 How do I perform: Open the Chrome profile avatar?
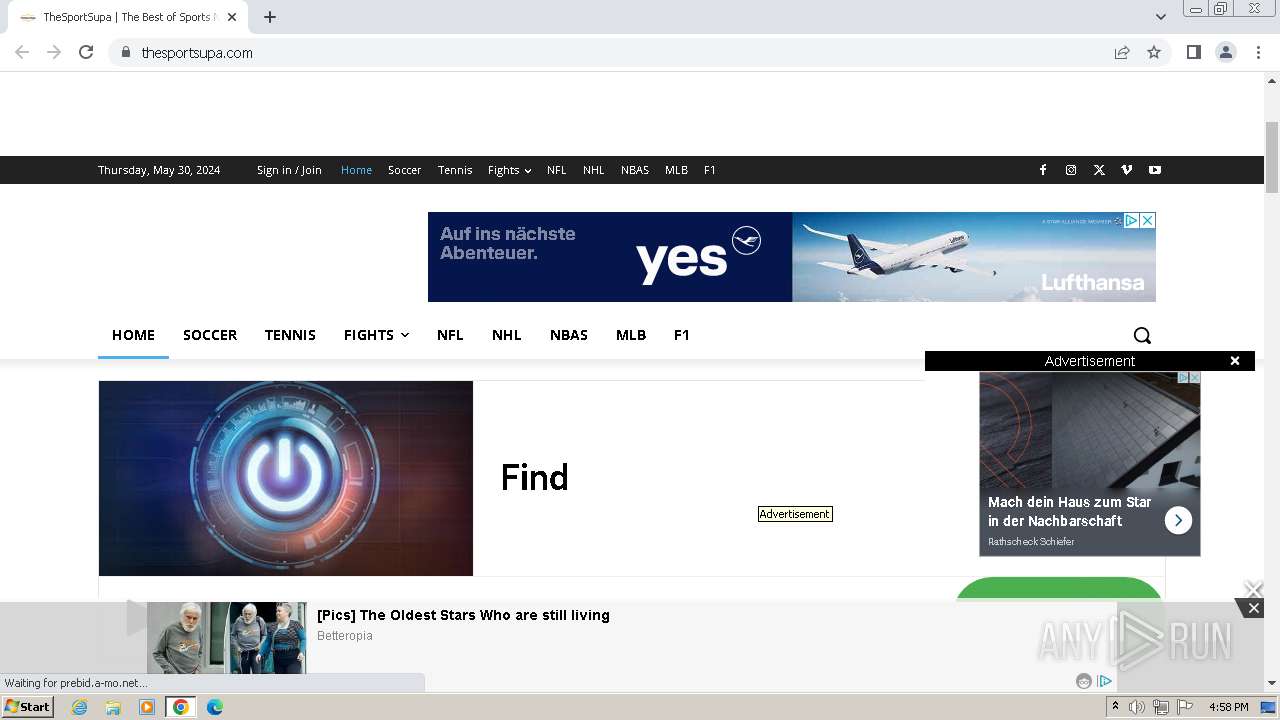[x=1226, y=52]
